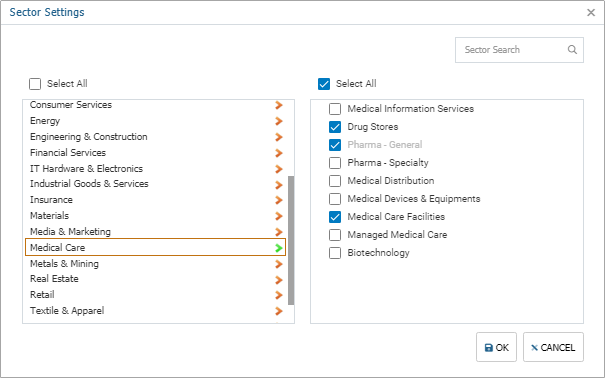The image size is (605, 378).
Task: Select the Real Estate sector
Action: (x=155, y=279)
